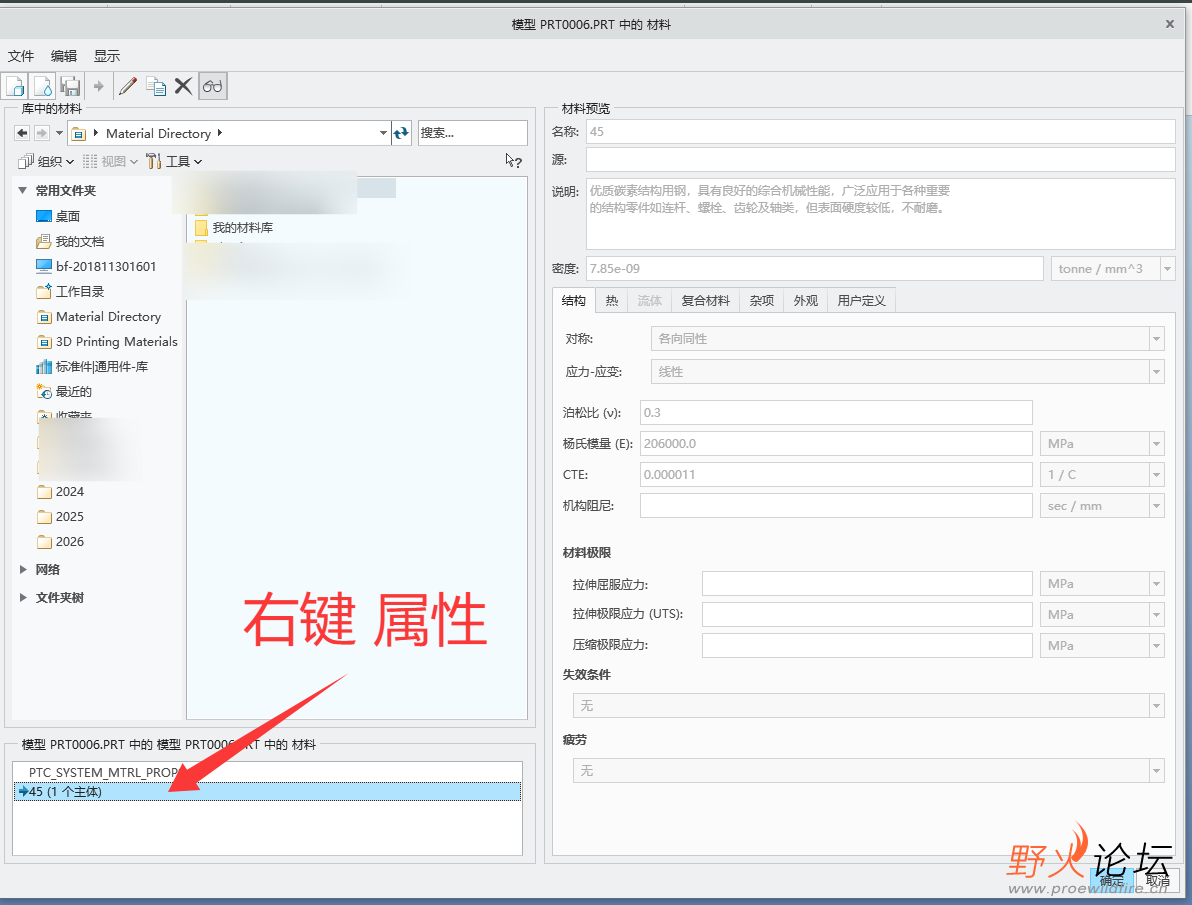The image size is (1192, 905).
Task: Save the selected material with the save icon
Action: tap(70, 86)
